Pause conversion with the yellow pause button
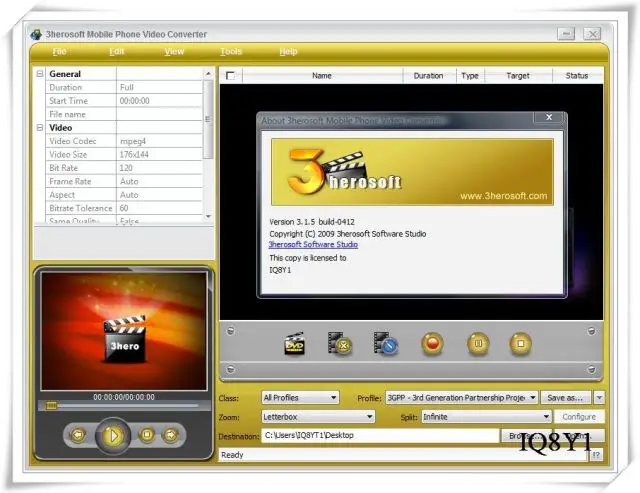640x493 pixels. pos(478,344)
